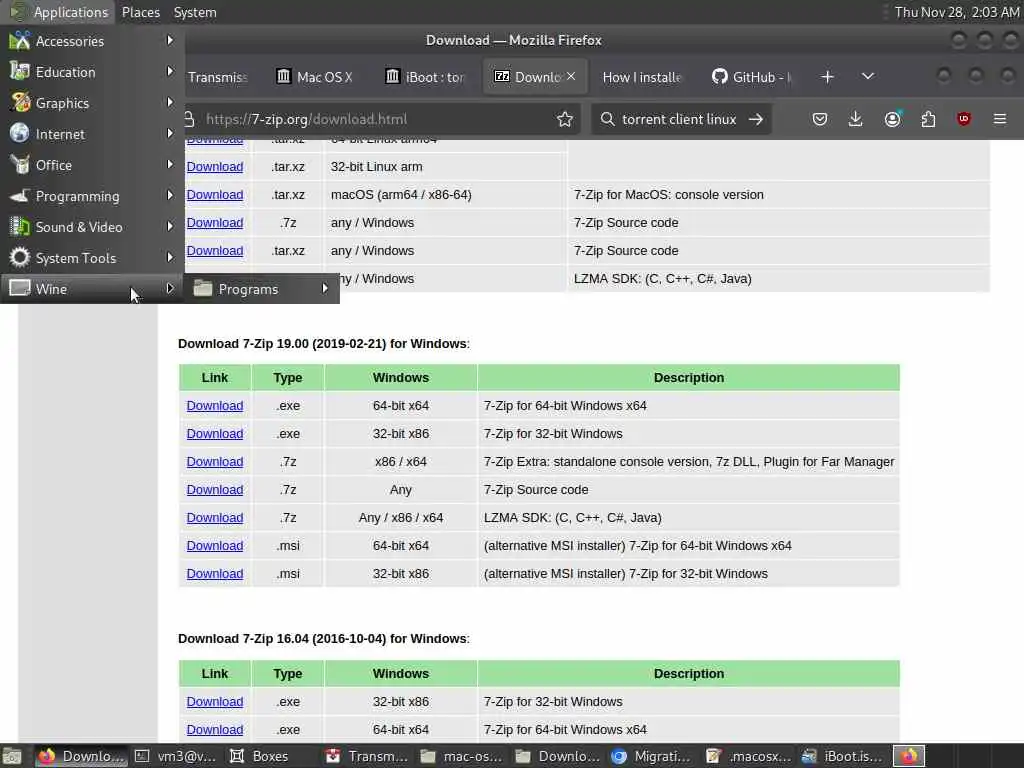Download macOS arm64 / x86-64 tar.xz
The image size is (1024, 768).
click(x=215, y=195)
